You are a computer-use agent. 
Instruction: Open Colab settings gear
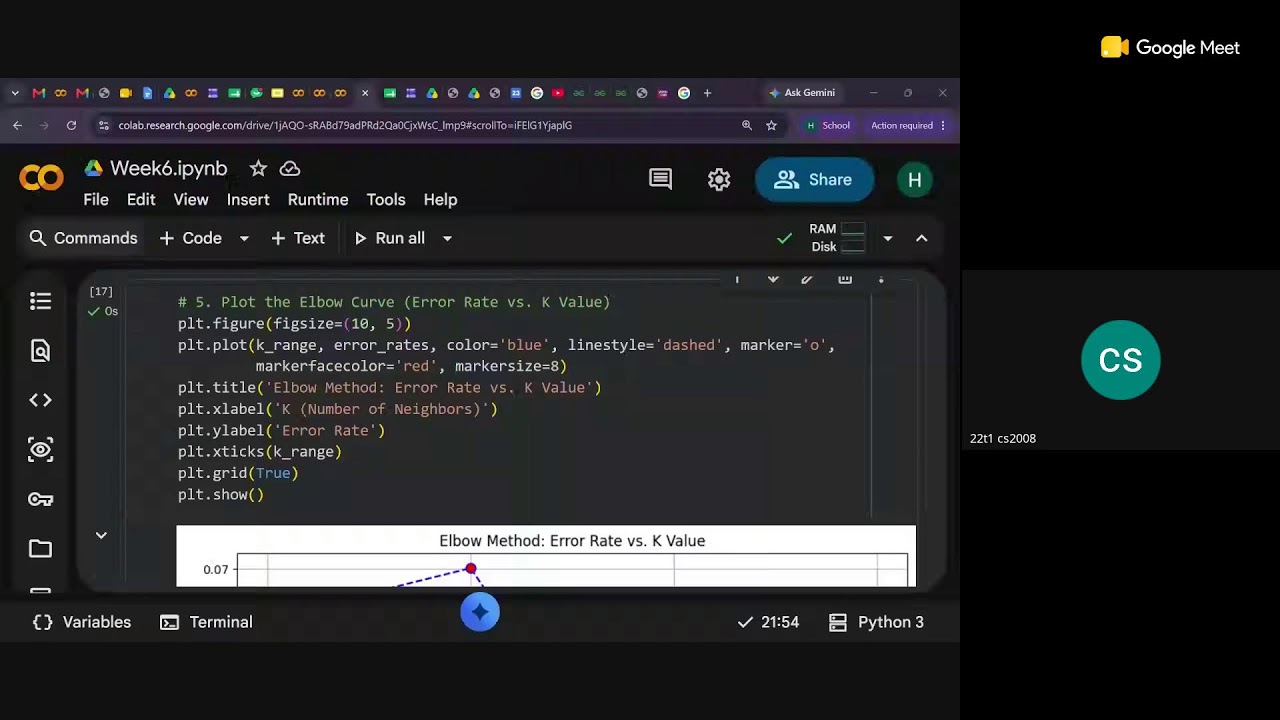tap(719, 179)
